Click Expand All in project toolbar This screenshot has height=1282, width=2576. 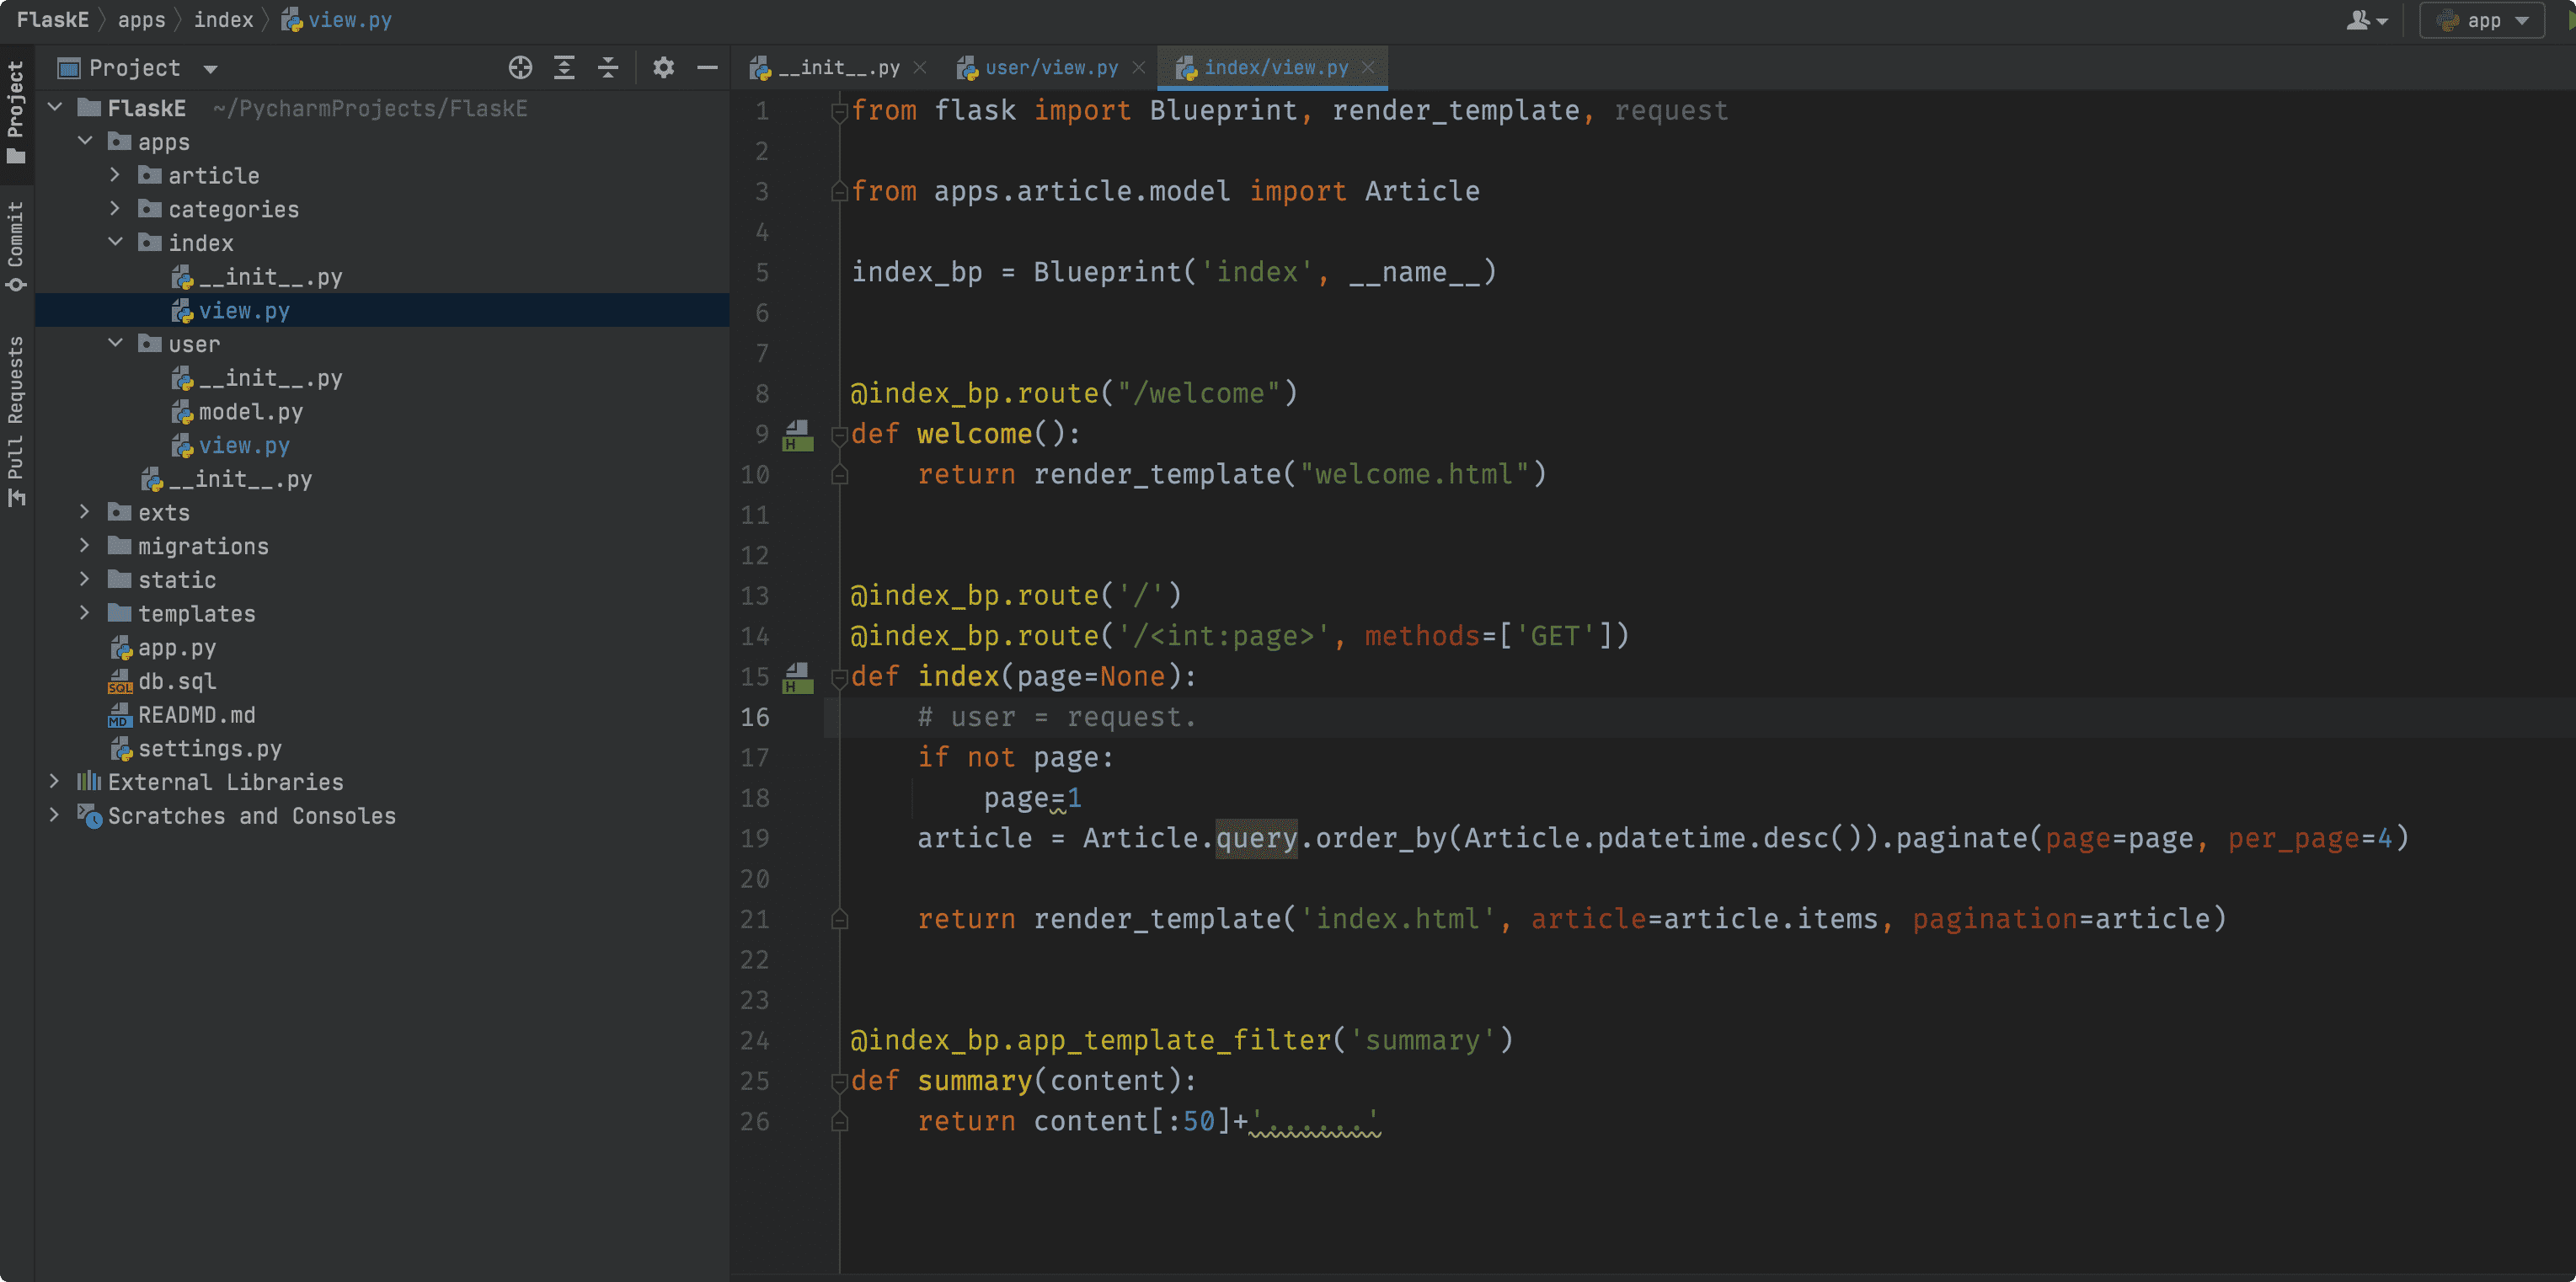pos(564,68)
